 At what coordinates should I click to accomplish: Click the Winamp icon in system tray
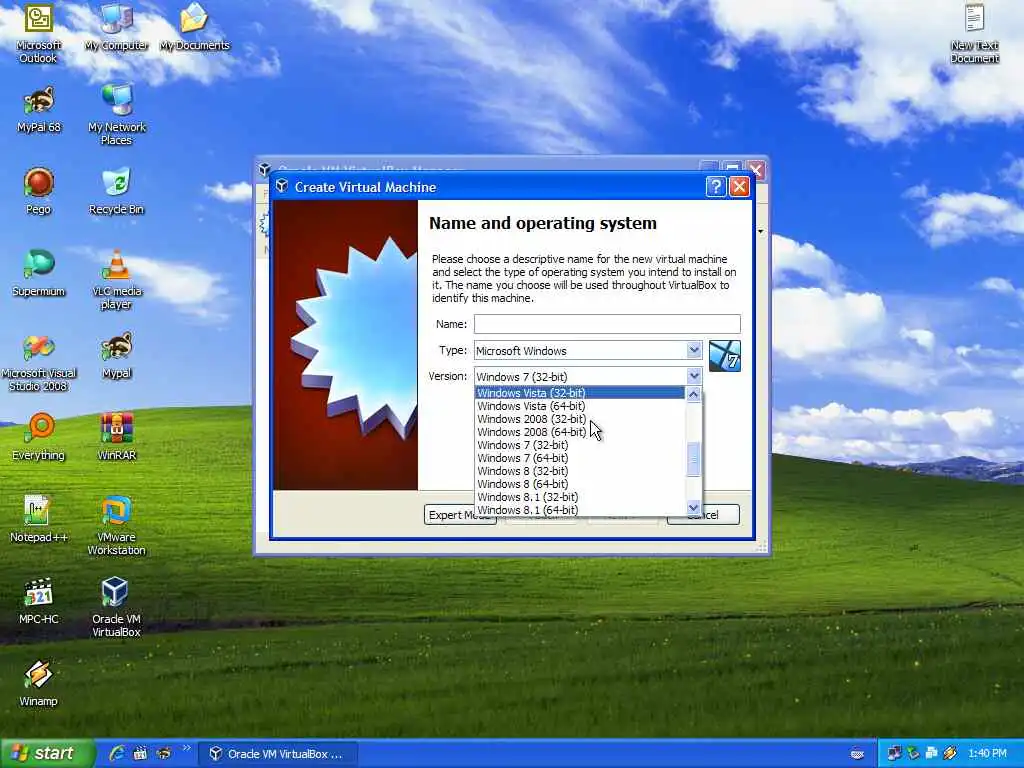pyautogui.click(x=950, y=753)
